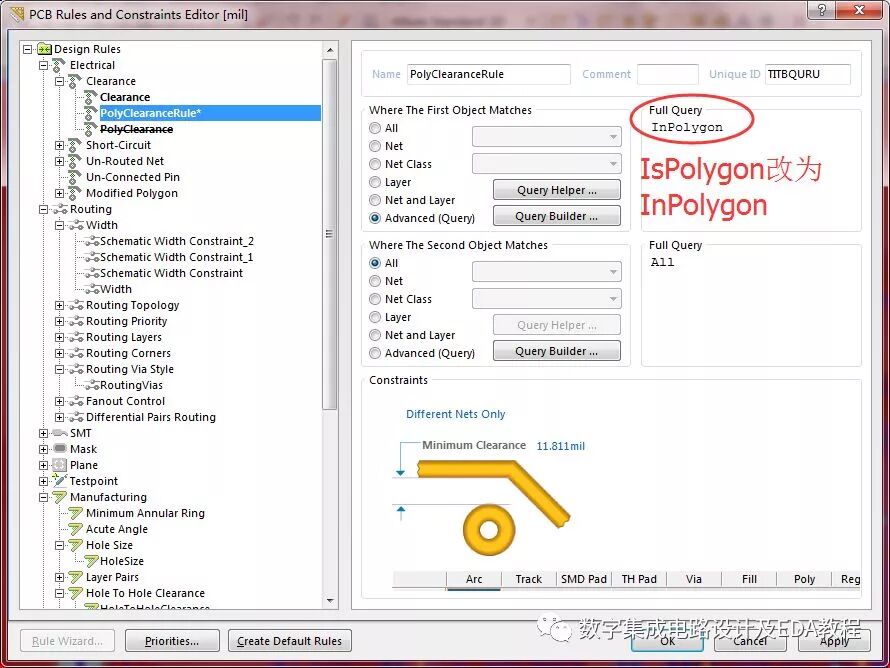Select Advanced (Query) for second object
890x668 pixels.
[x=375, y=354]
